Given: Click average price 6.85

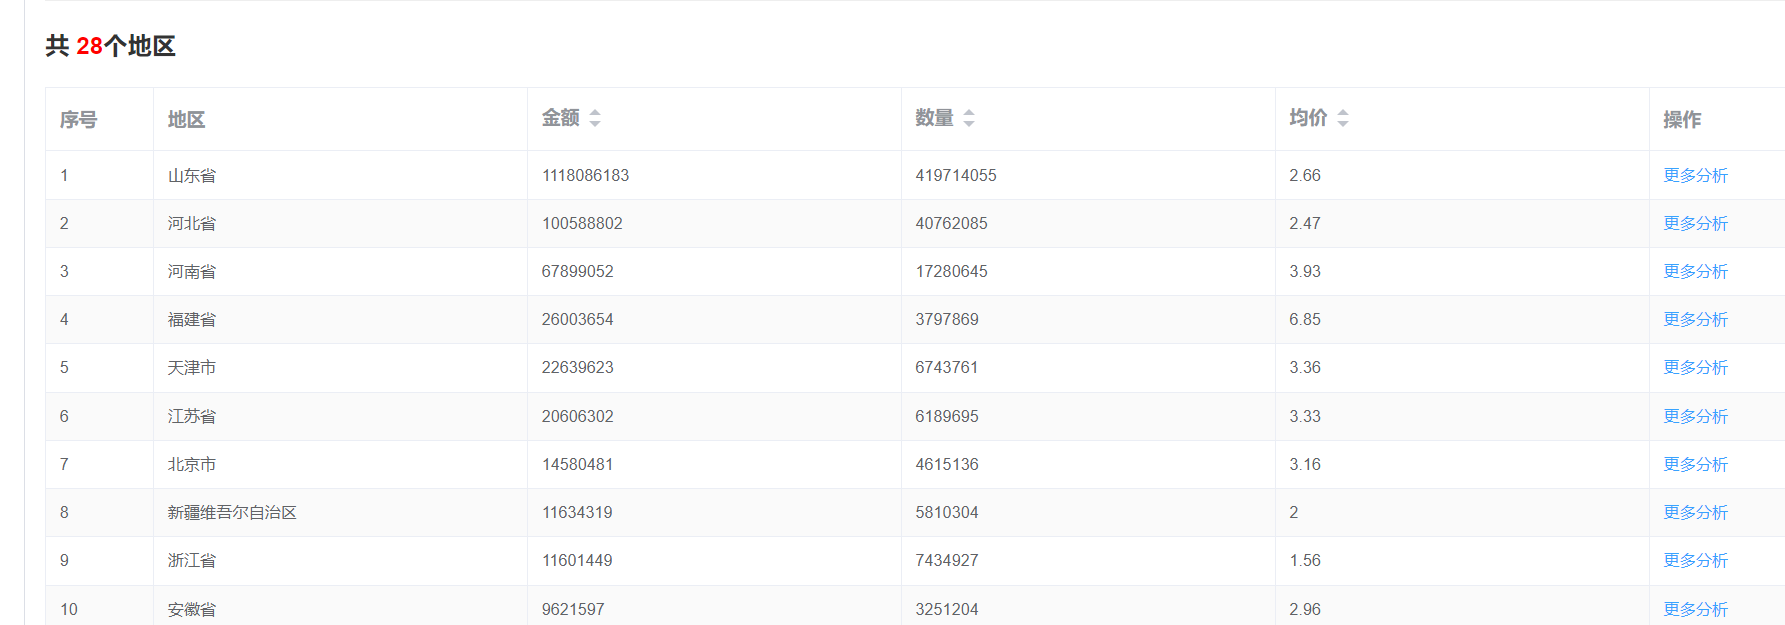Looking at the screenshot, I should [1305, 319].
